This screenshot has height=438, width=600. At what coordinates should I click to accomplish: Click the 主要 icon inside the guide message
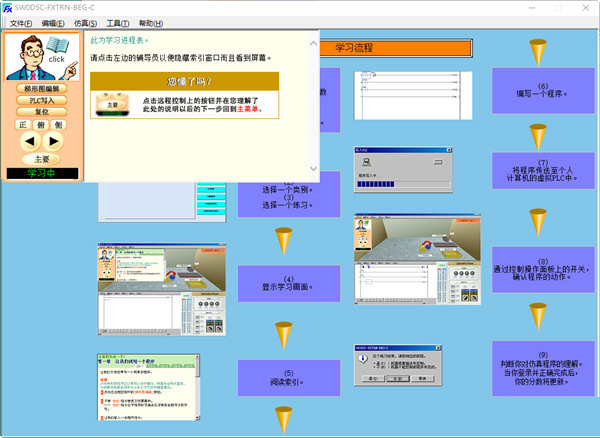point(112,104)
